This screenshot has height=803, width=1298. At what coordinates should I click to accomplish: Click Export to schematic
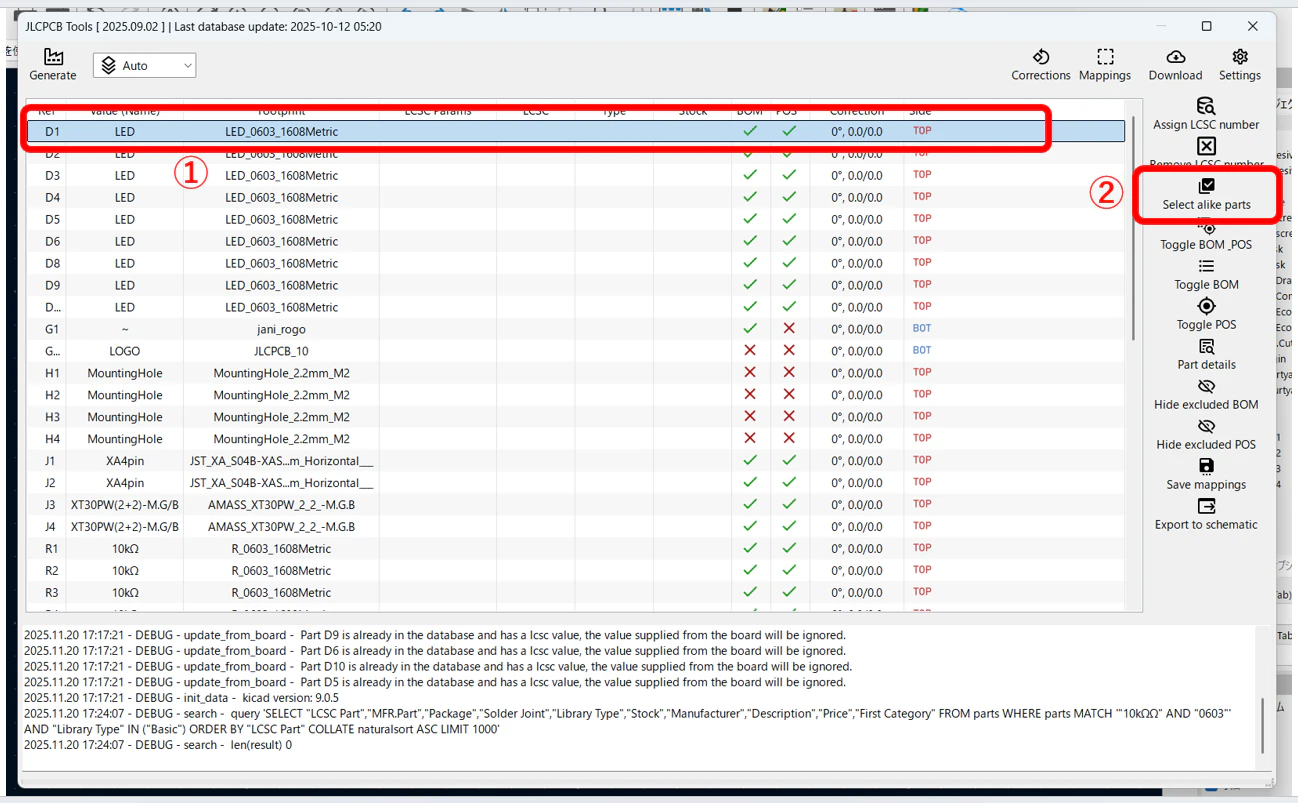[x=1206, y=515]
